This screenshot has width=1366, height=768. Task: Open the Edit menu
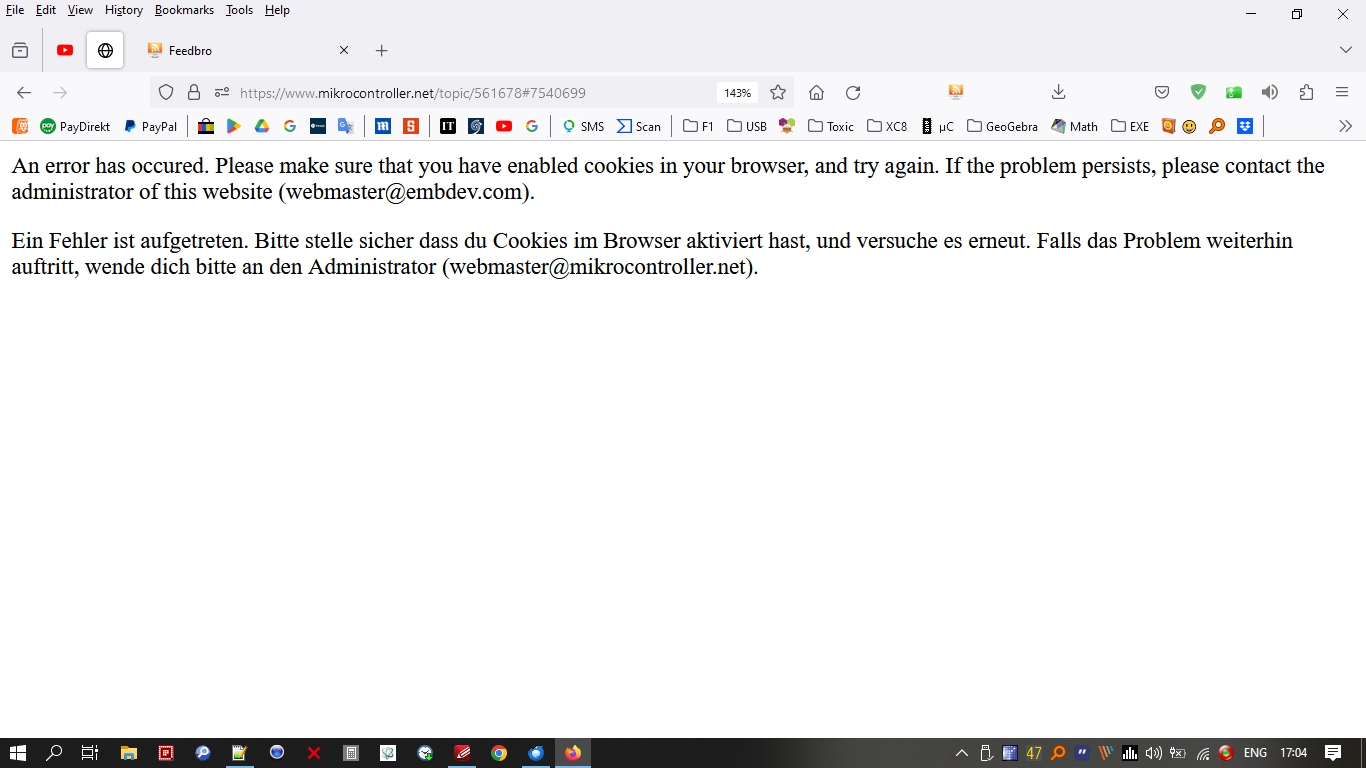click(45, 10)
